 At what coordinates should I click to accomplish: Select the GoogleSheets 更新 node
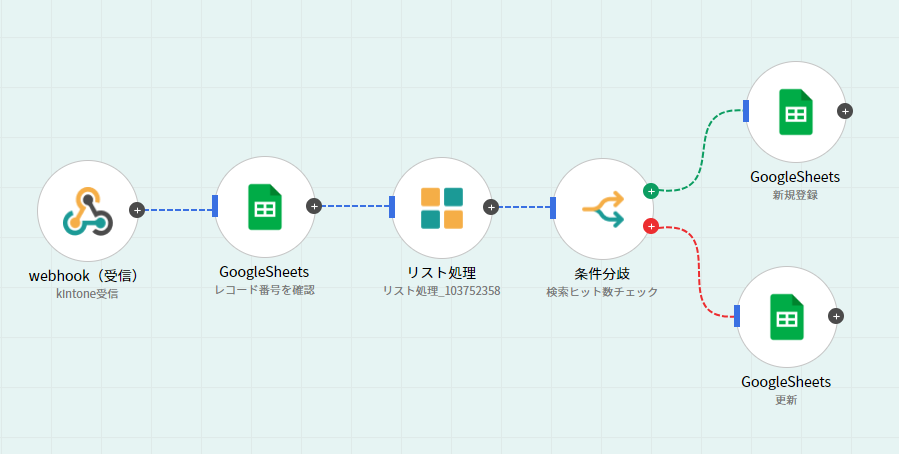(787, 316)
